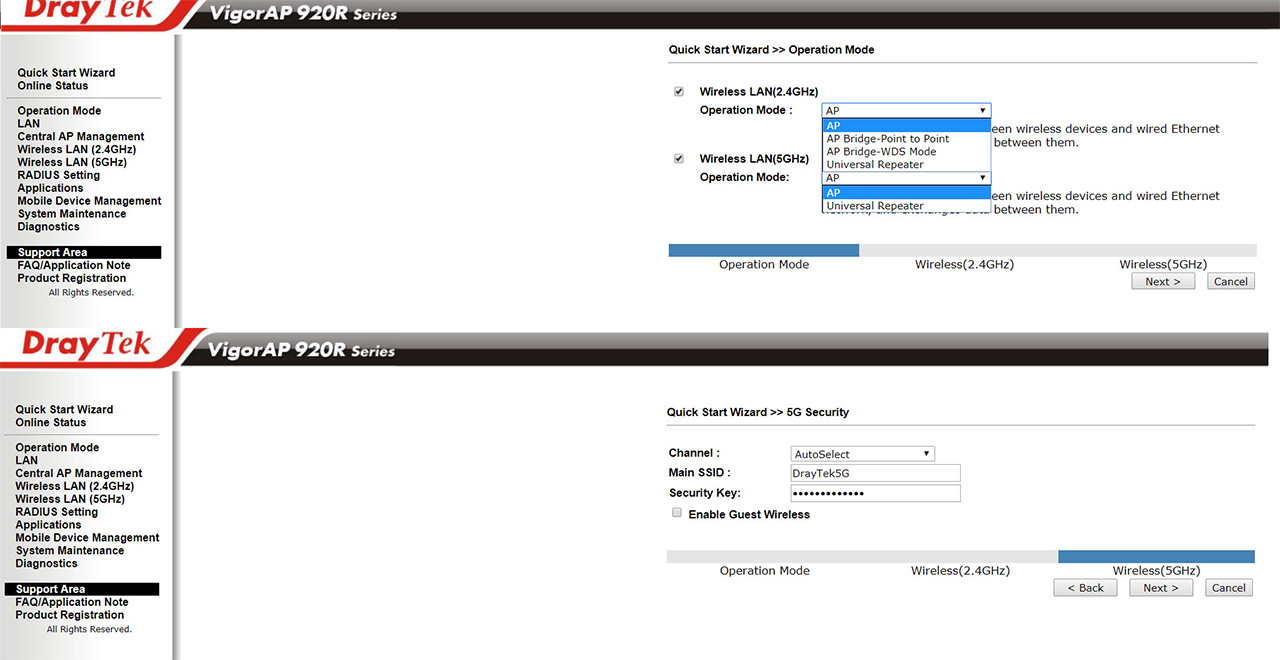Pick Universal Repeater in 2.4GHz mode list

pos(906,165)
